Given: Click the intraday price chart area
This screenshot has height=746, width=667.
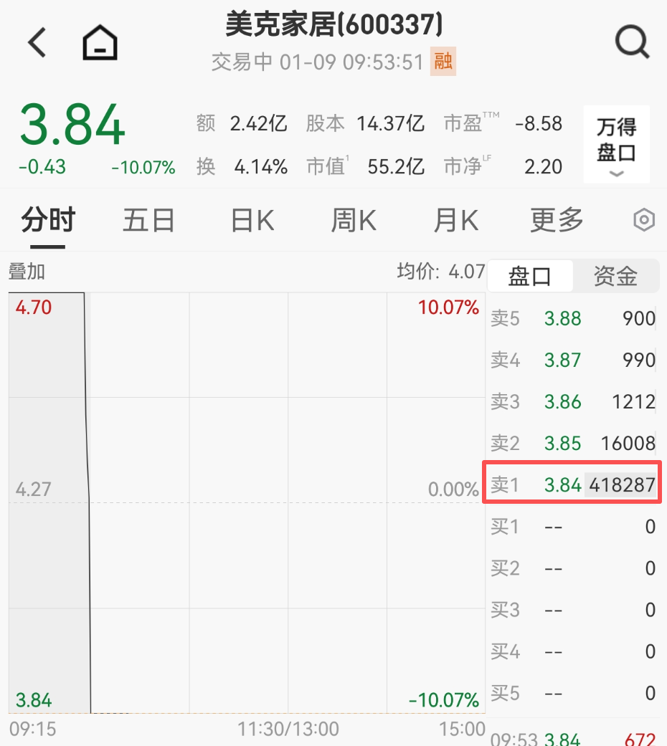Looking at the screenshot, I should [245, 500].
